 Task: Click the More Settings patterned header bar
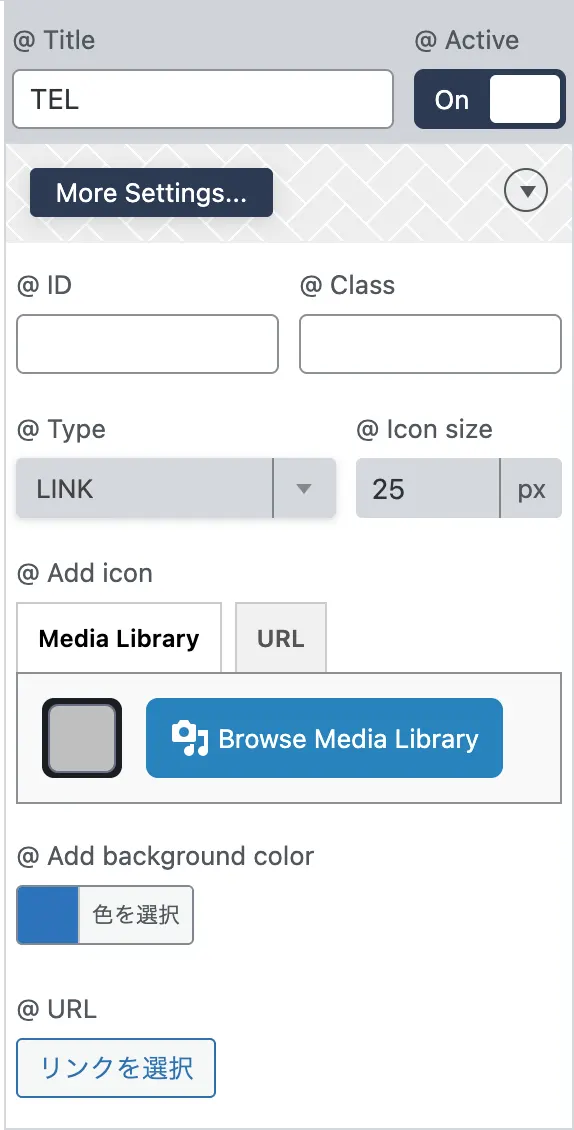[x=288, y=192]
